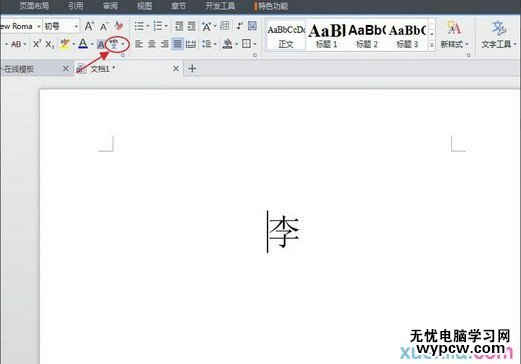Expand highlight color dropdown arrow
The height and width of the screenshot is (364, 521).
[x=73, y=44]
